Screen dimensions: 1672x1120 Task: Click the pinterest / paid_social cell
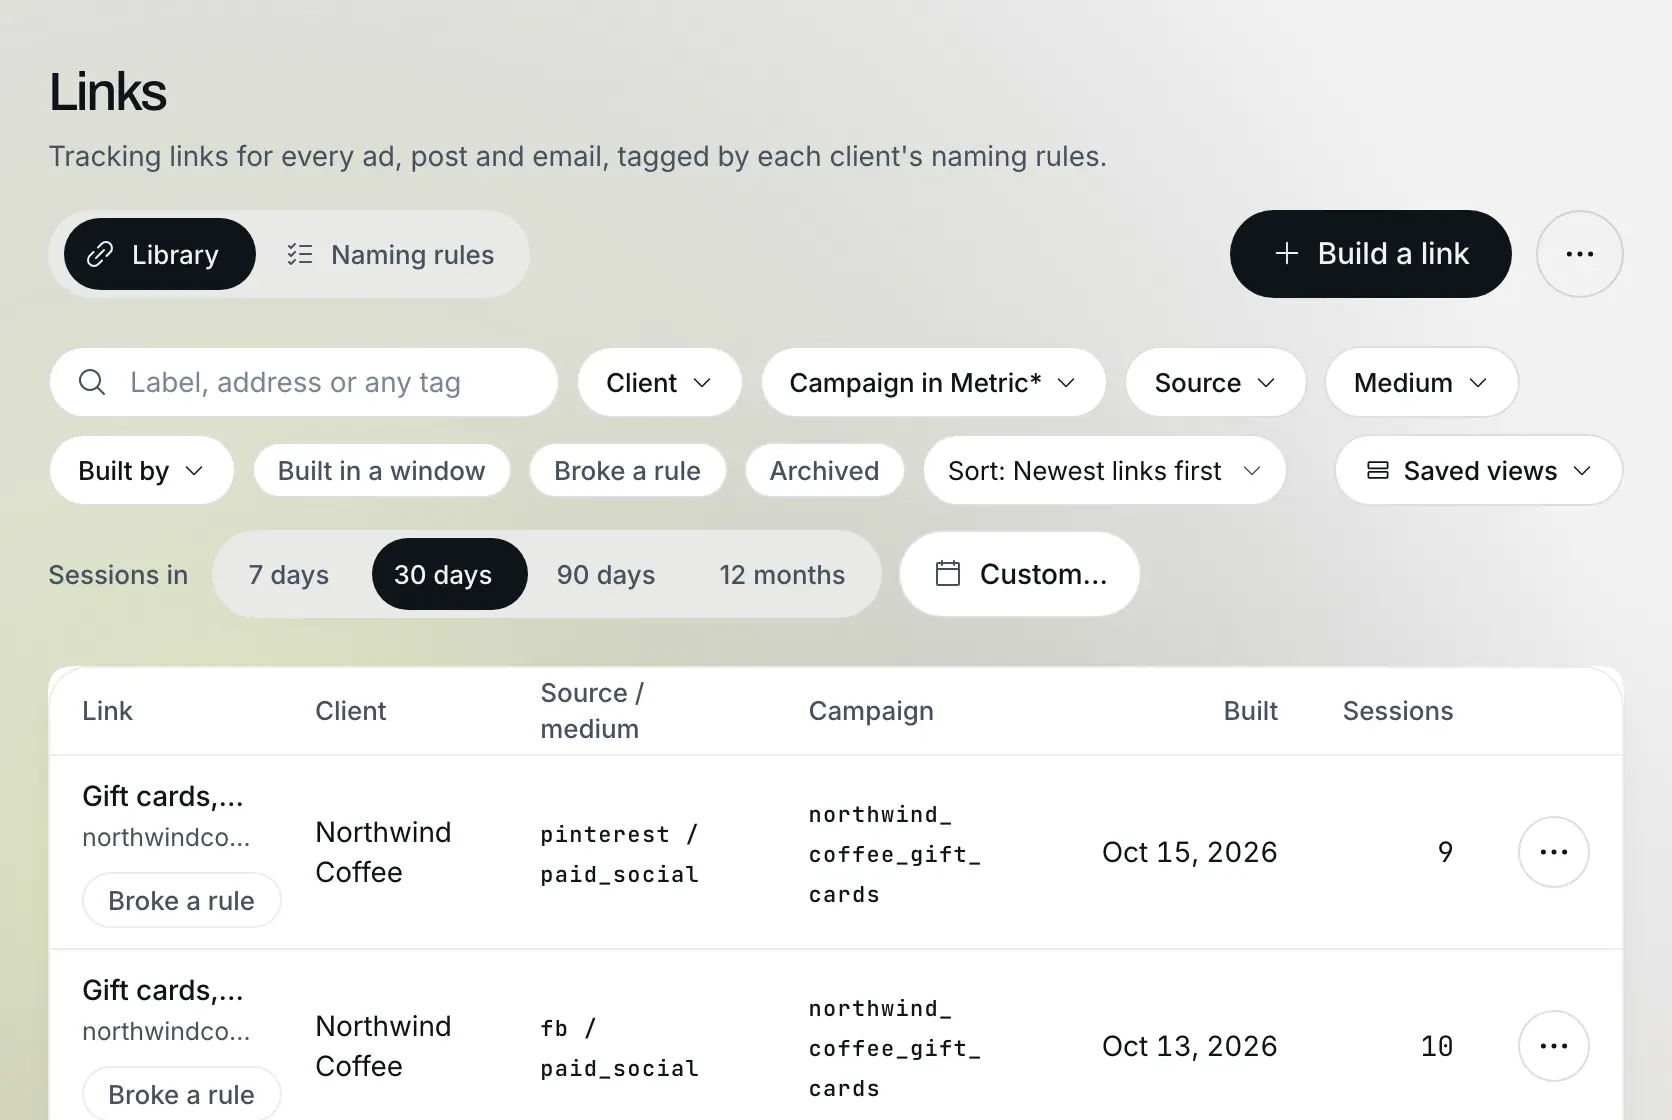point(619,854)
